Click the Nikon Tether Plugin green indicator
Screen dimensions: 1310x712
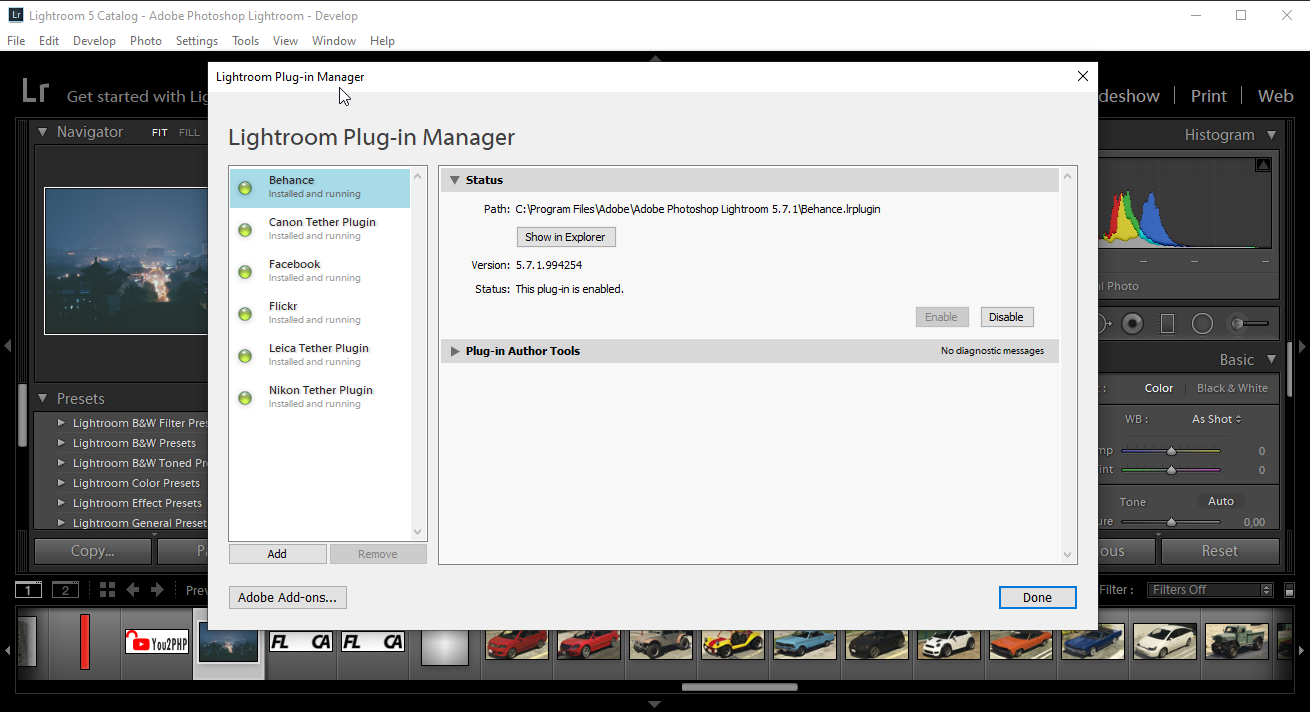point(245,398)
